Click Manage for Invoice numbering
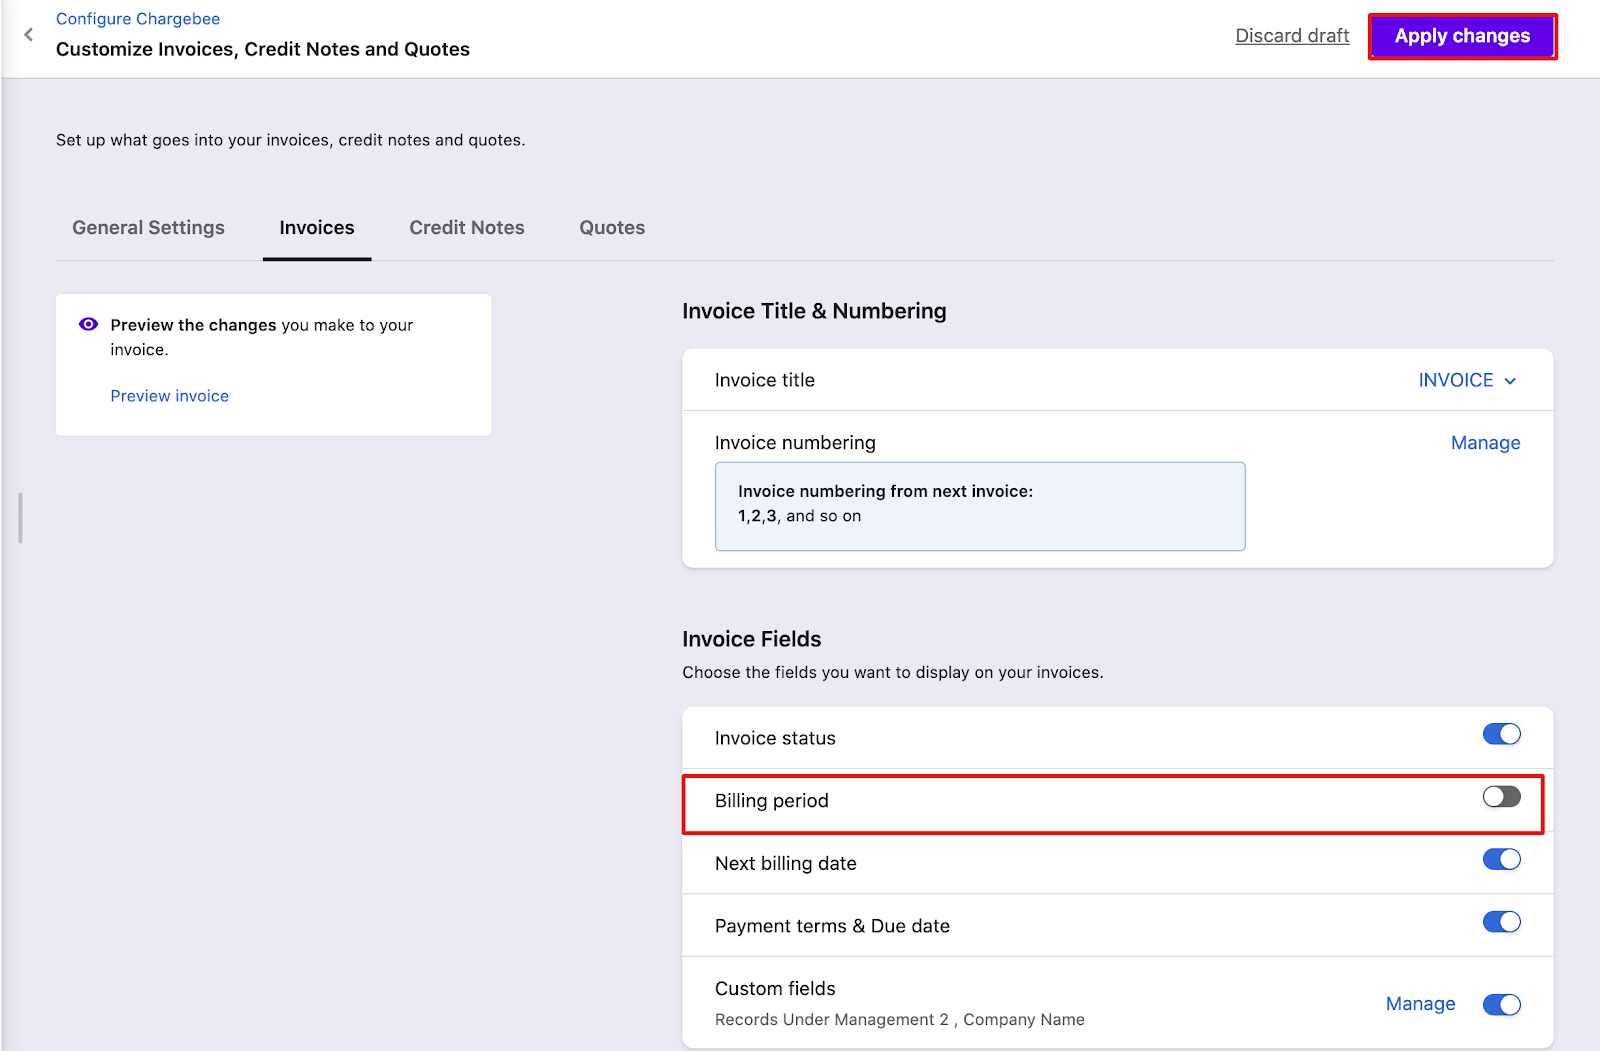The width and height of the screenshot is (1600, 1051). (x=1485, y=443)
